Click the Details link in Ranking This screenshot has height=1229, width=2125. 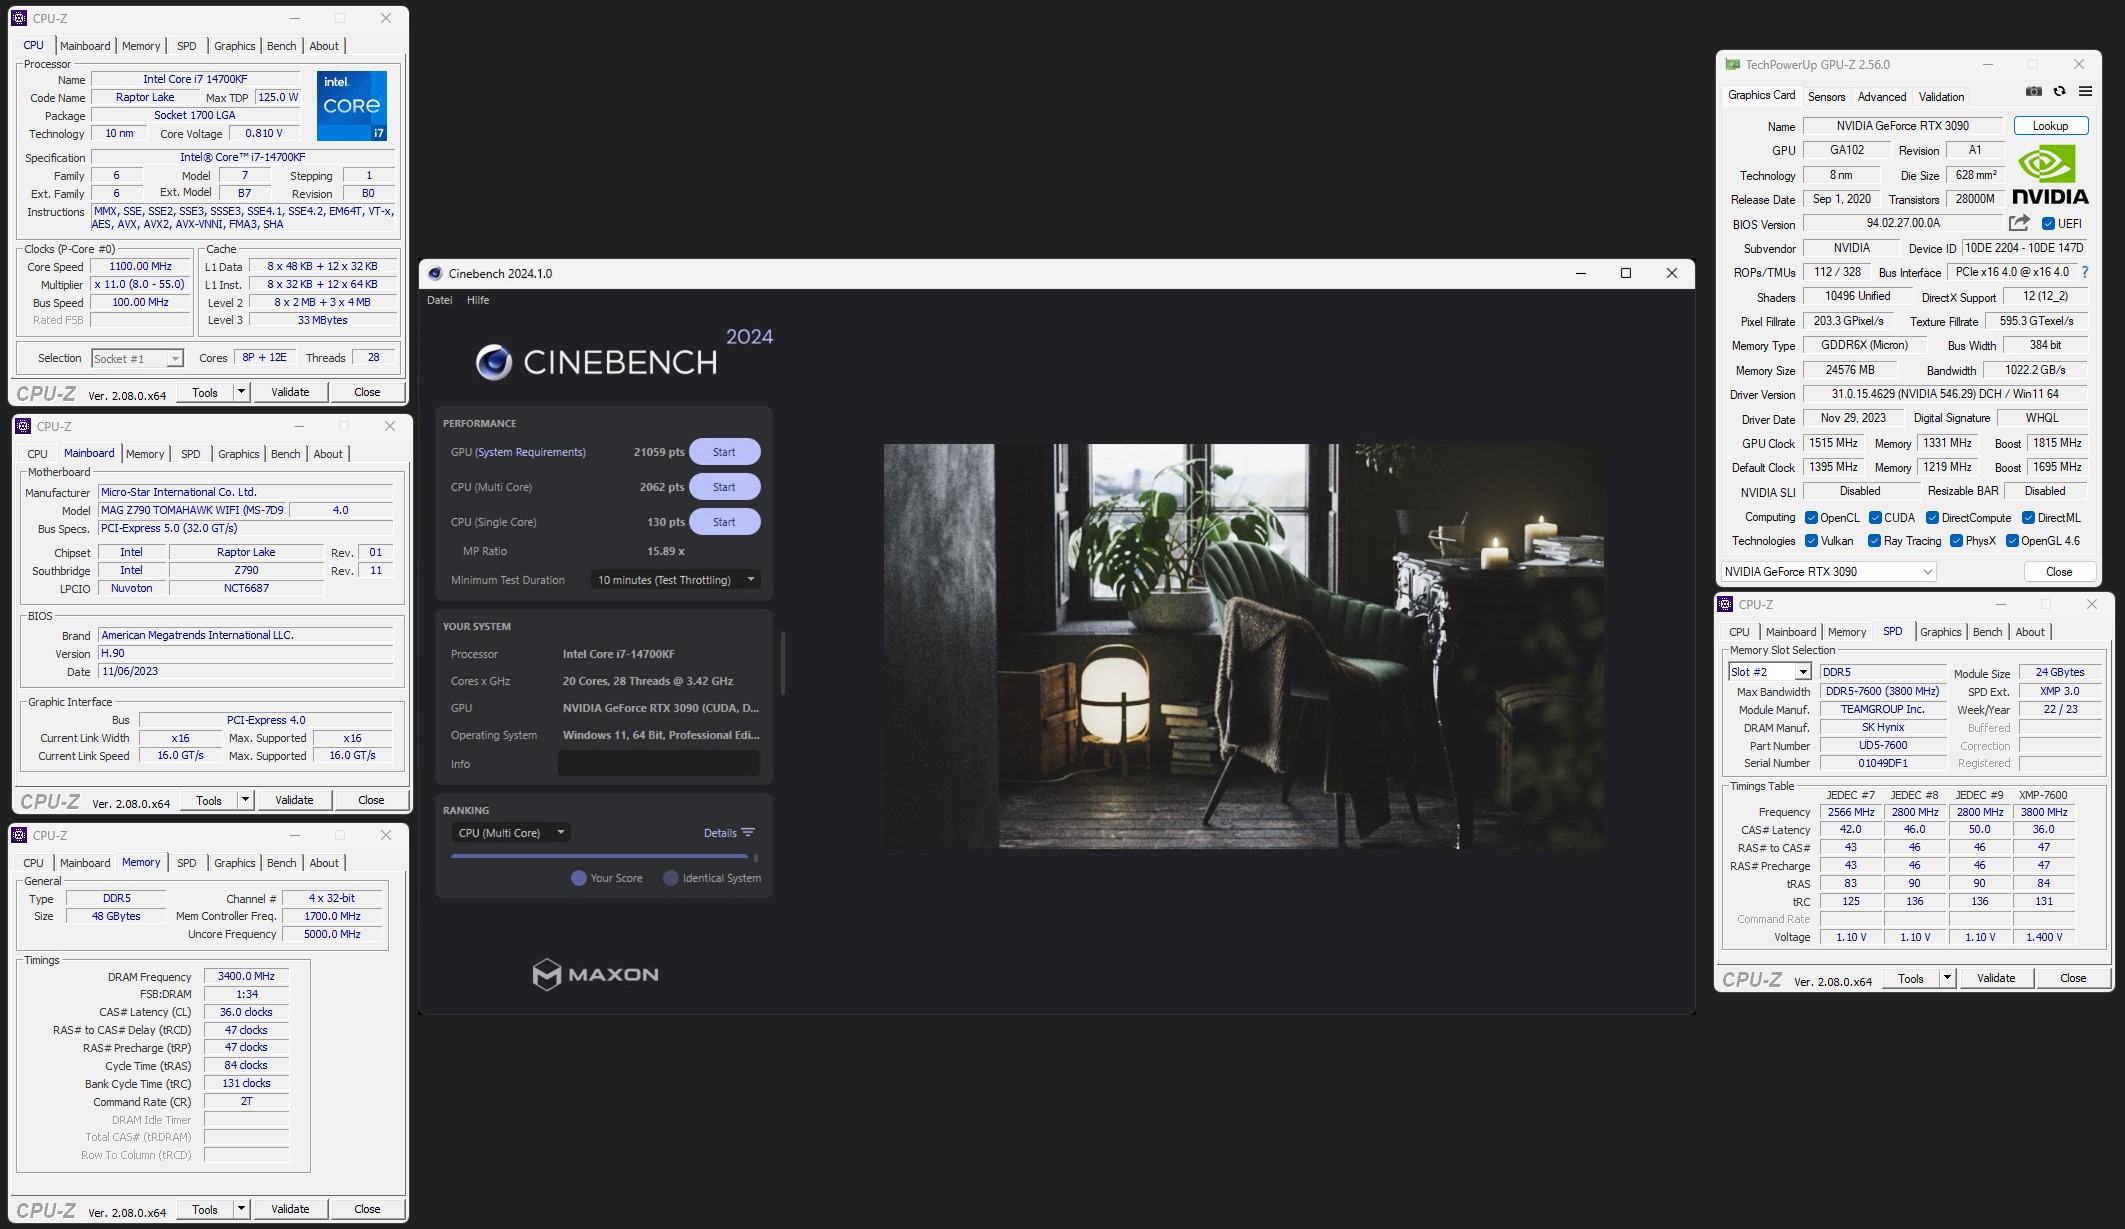pyautogui.click(x=720, y=833)
